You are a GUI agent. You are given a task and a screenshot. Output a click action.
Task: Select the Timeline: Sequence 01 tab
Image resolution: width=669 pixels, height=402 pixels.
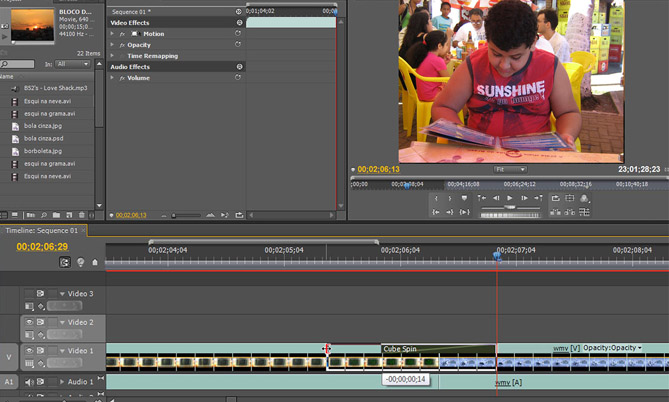click(42, 230)
